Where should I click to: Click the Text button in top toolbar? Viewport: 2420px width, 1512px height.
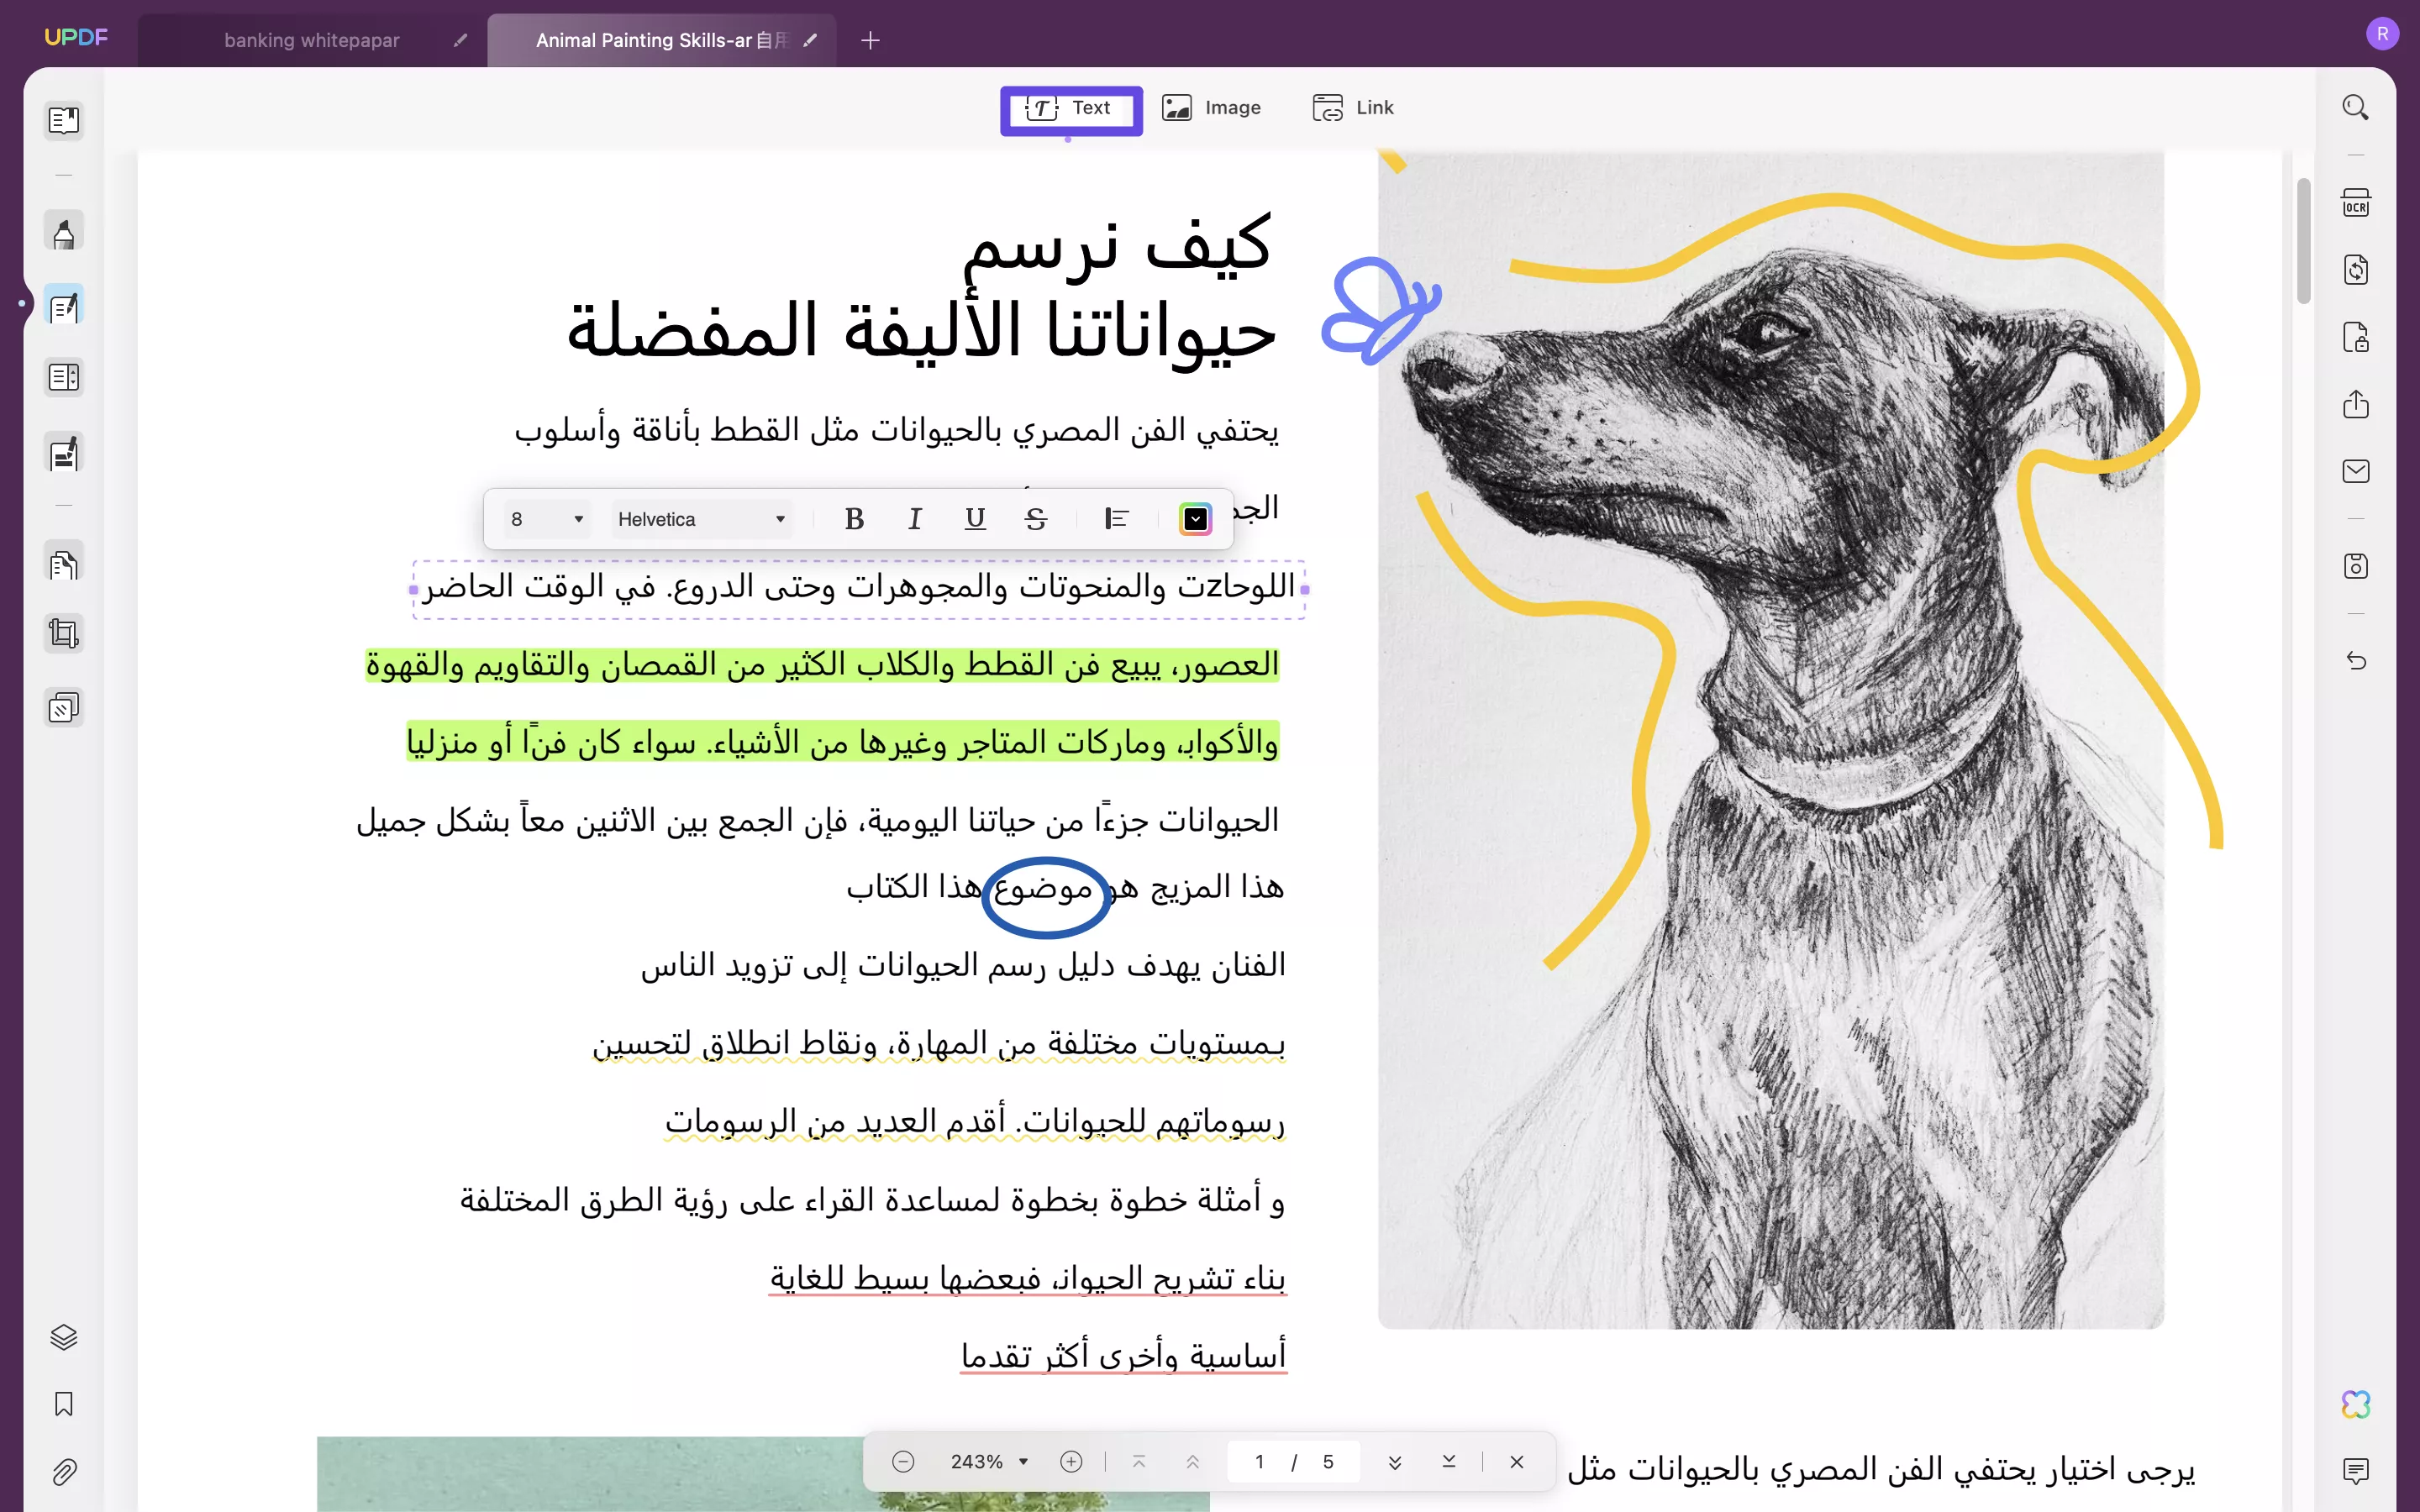click(x=1071, y=109)
